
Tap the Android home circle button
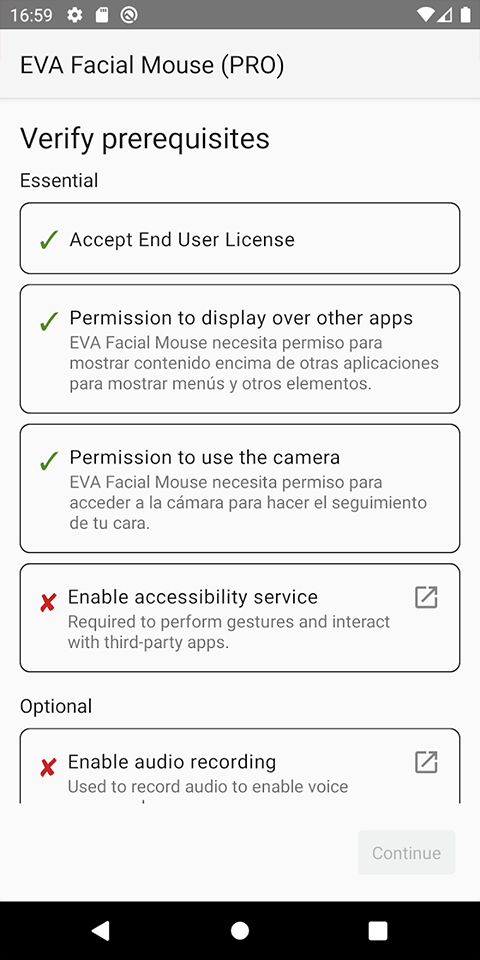click(240, 931)
